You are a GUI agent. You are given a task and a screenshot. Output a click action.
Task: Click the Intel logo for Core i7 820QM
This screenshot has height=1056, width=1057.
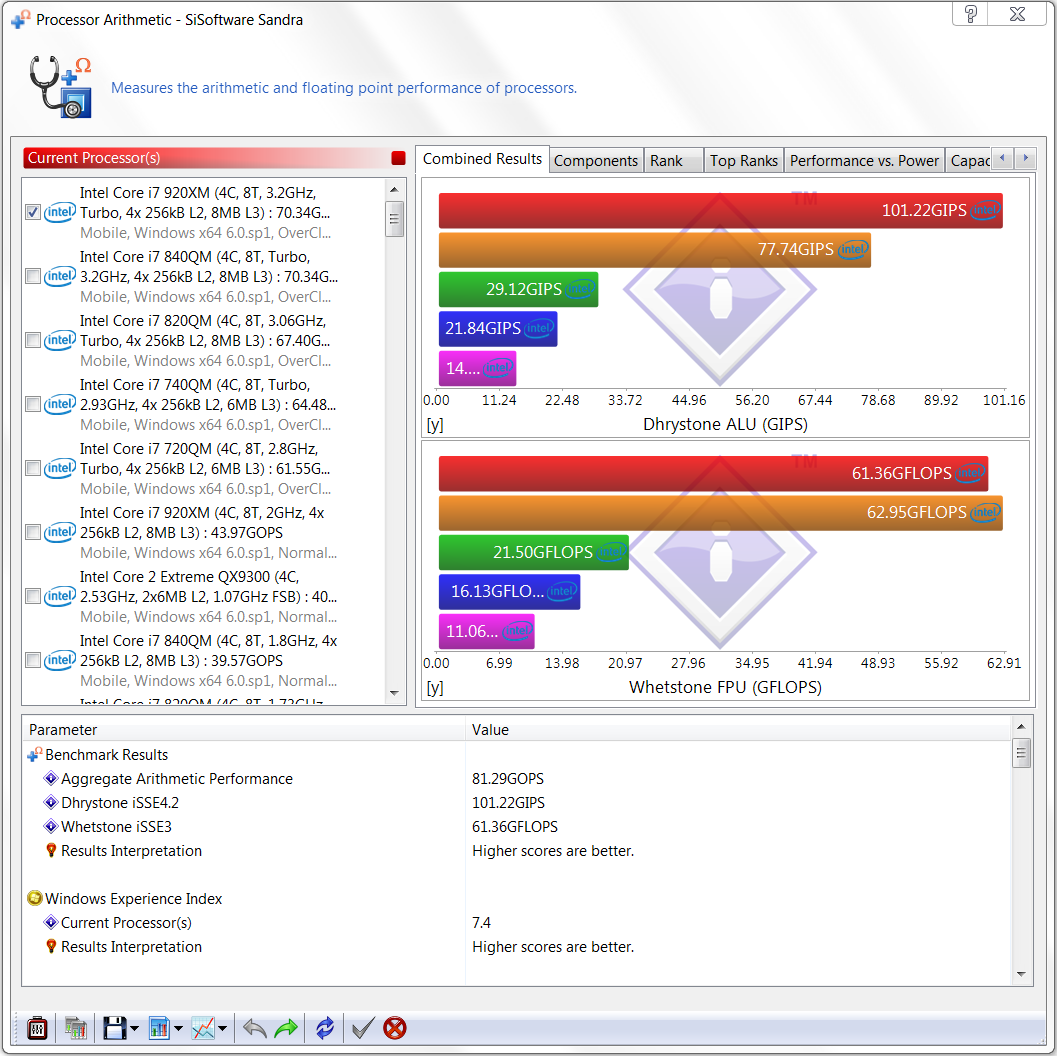click(x=59, y=340)
